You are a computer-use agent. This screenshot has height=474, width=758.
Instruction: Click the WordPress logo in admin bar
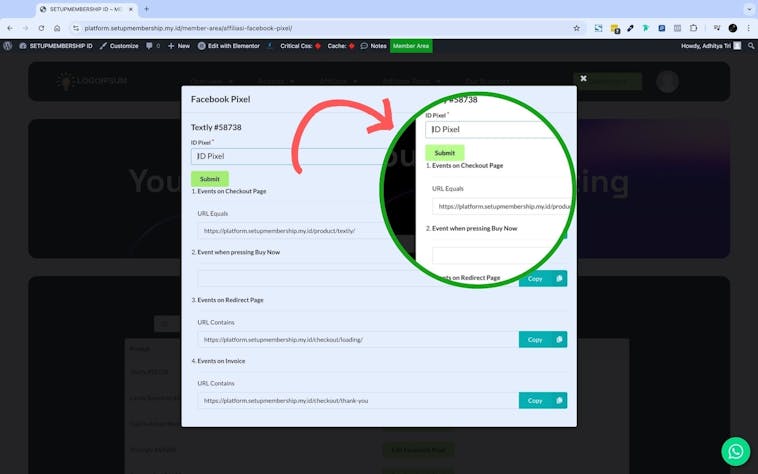tap(8, 46)
